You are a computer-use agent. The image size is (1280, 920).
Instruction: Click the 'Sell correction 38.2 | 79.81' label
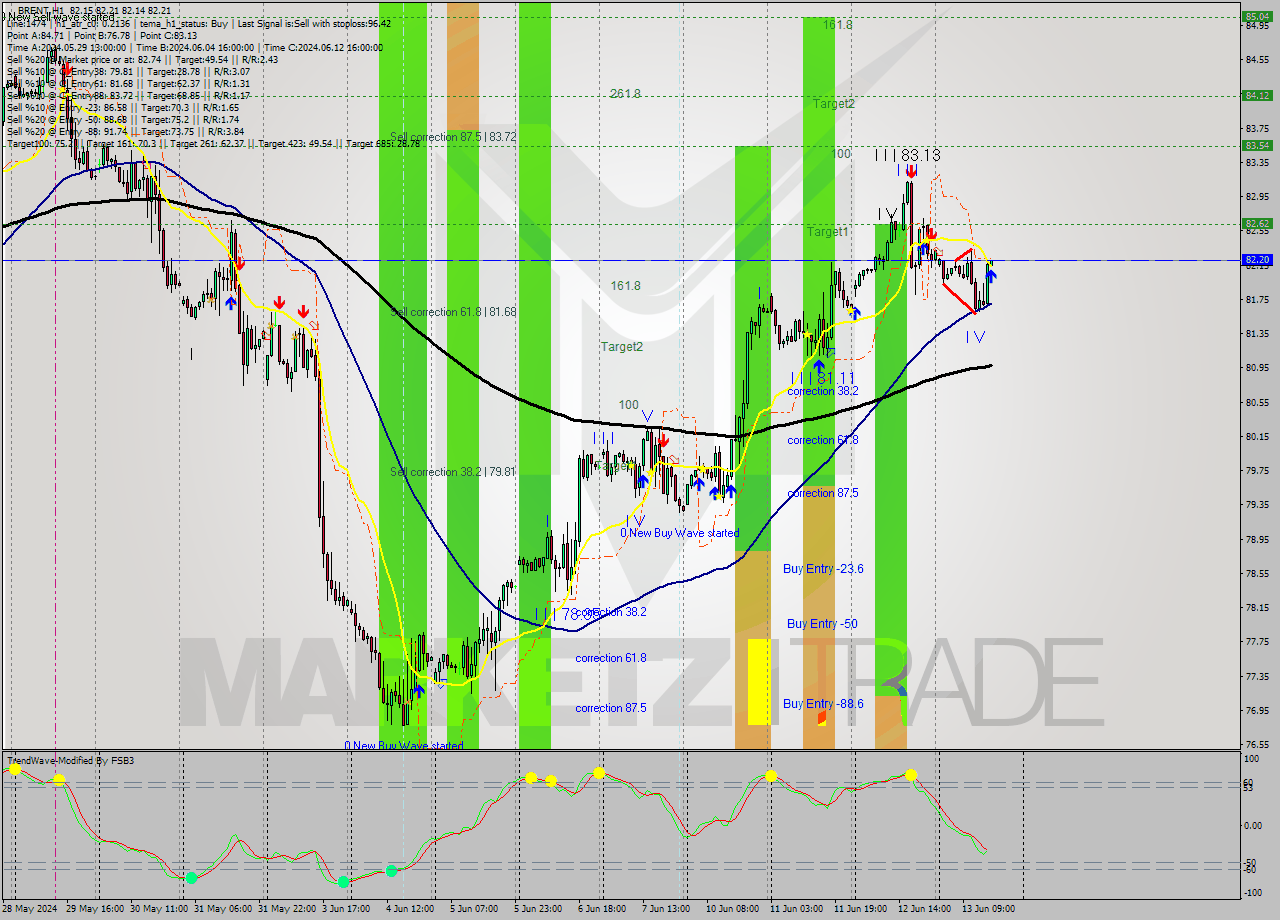point(453,471)
